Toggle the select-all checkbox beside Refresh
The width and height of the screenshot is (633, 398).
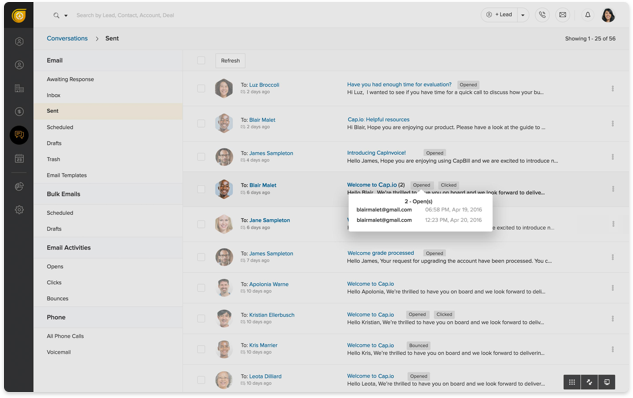[x=201, y=61]
